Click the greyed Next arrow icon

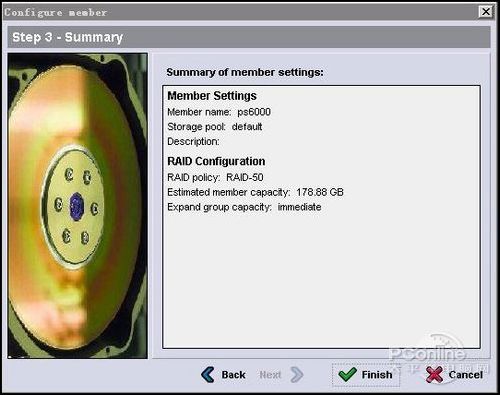(x=297, y=375)
